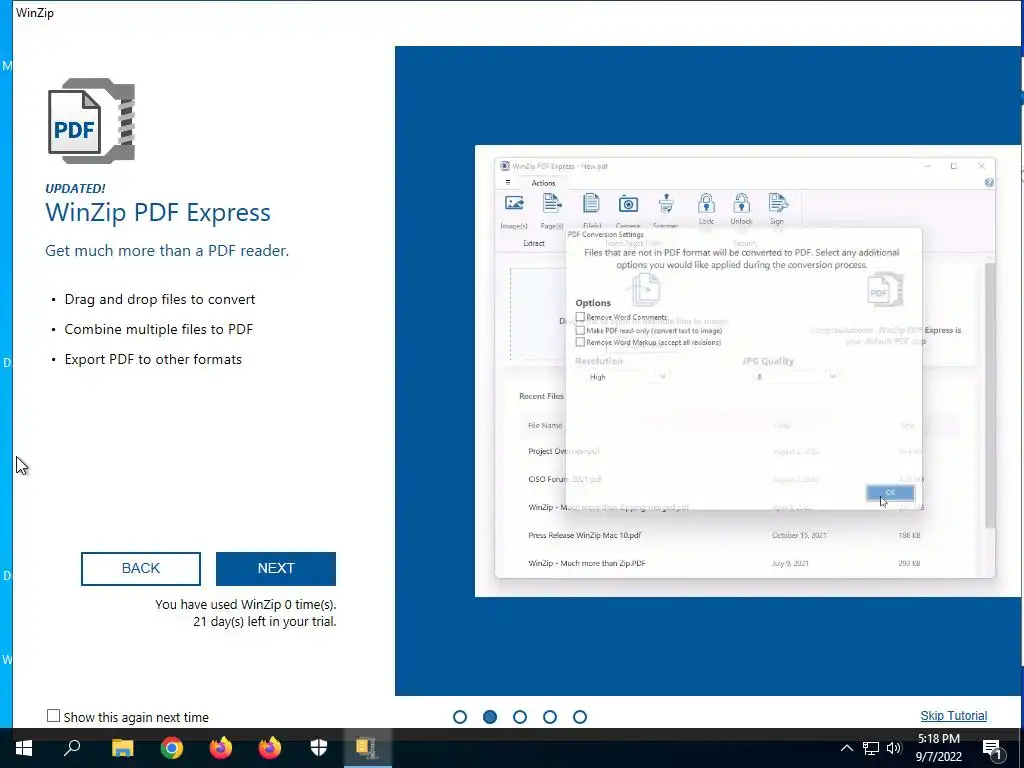Open the hamburger menu in PDF Express preview
1024x768 pixels.
tap(507, 183)
